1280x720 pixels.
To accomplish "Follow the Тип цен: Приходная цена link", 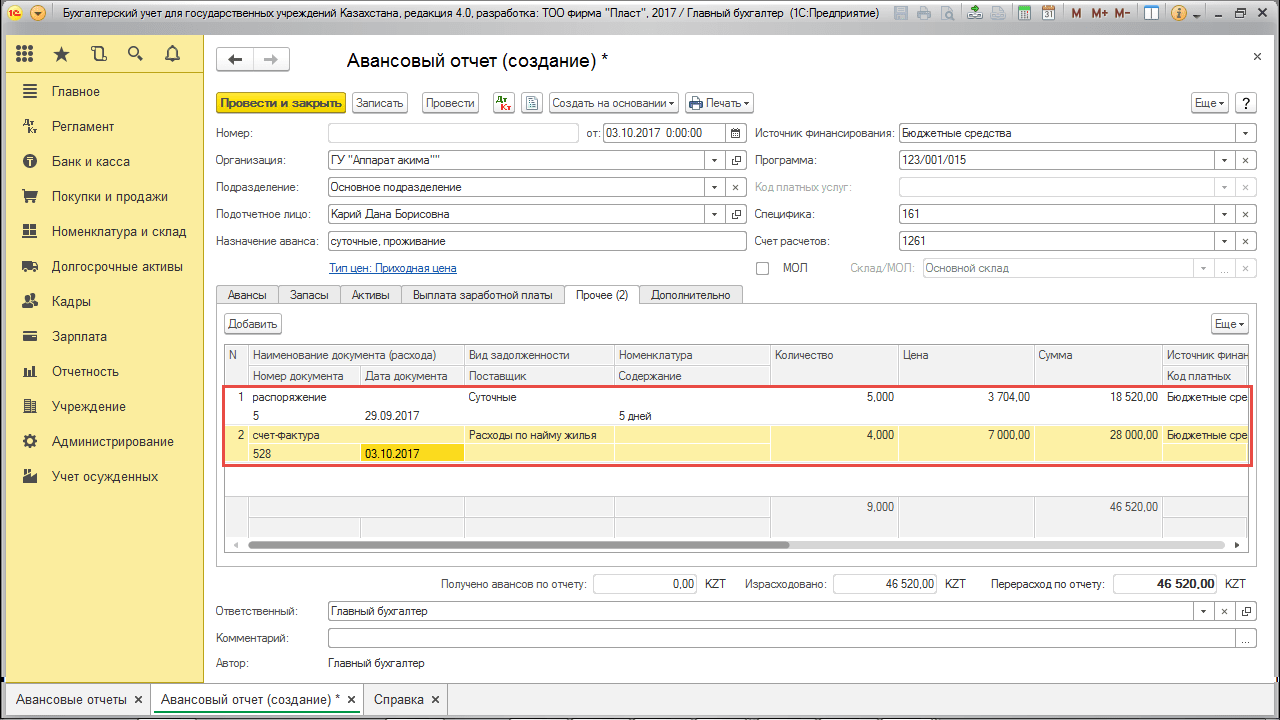I will pyautogui.click(x=393, y=268).
